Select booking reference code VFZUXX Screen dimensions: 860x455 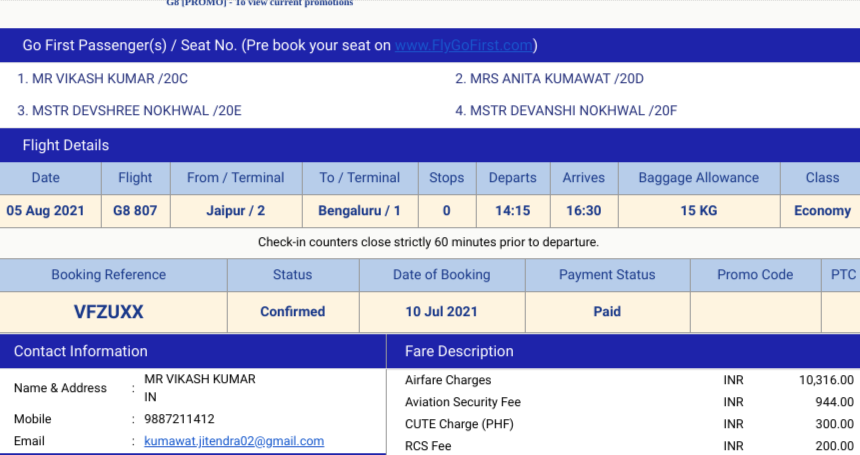click(x=108, y=312)
